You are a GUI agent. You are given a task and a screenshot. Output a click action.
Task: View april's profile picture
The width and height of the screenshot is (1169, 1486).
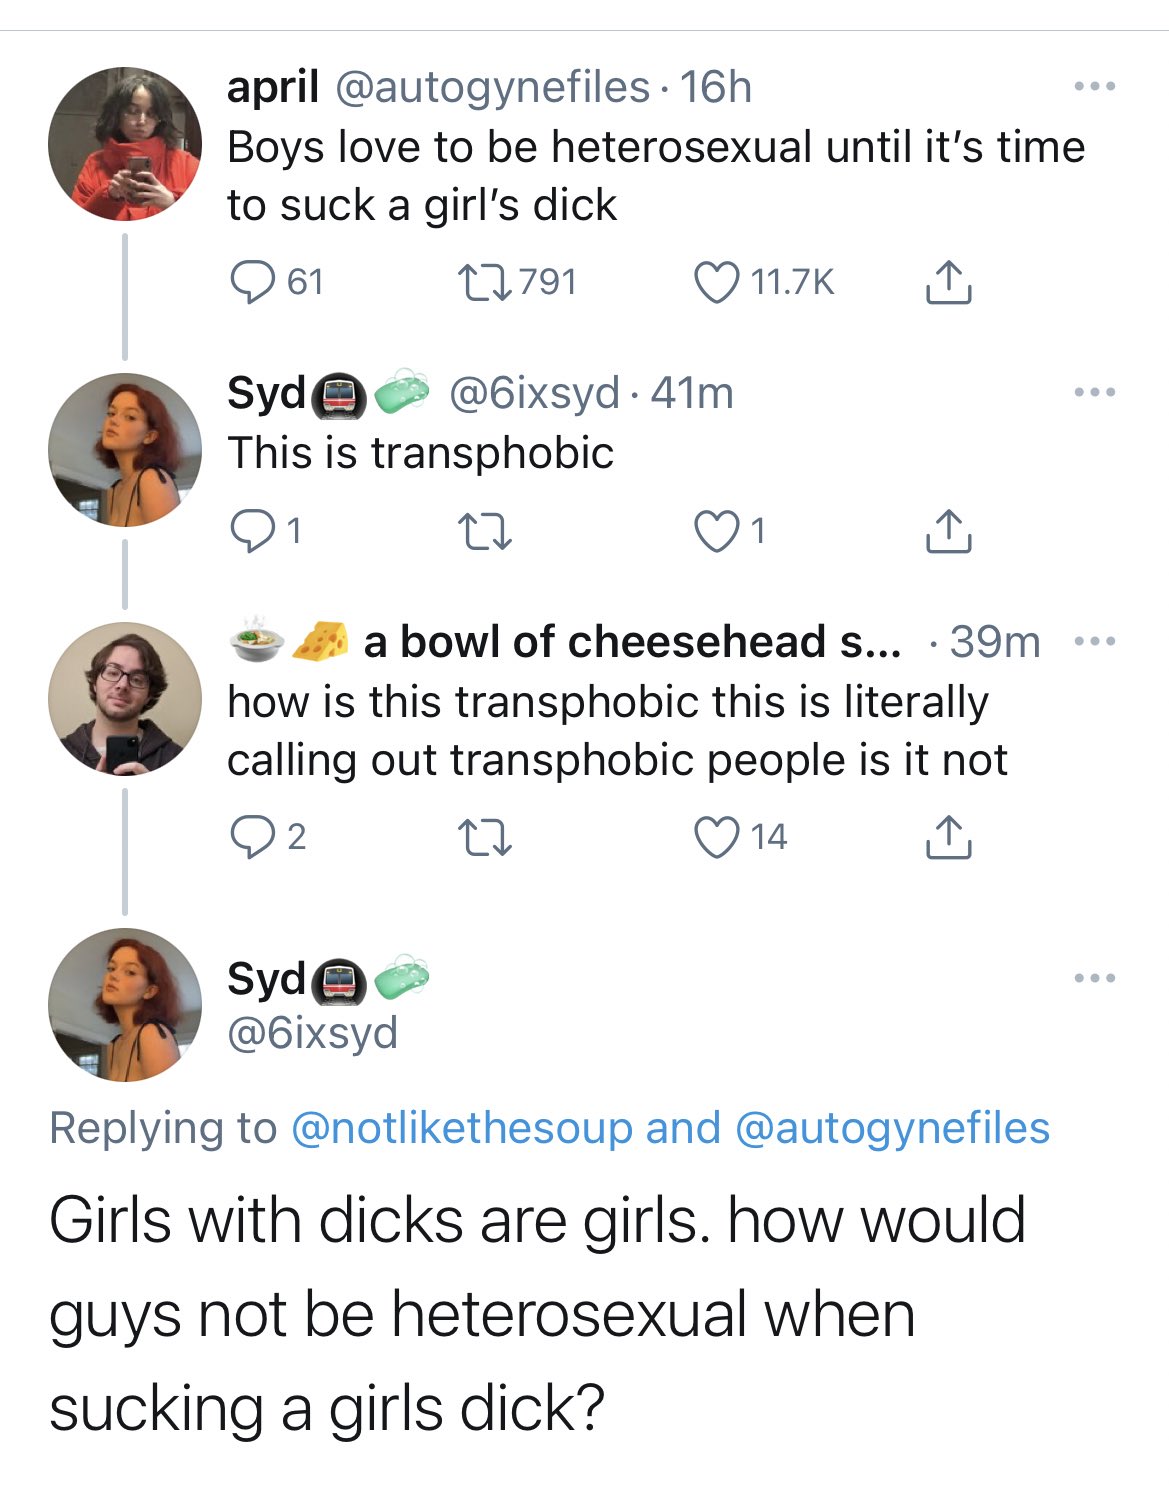coord(125,144)
